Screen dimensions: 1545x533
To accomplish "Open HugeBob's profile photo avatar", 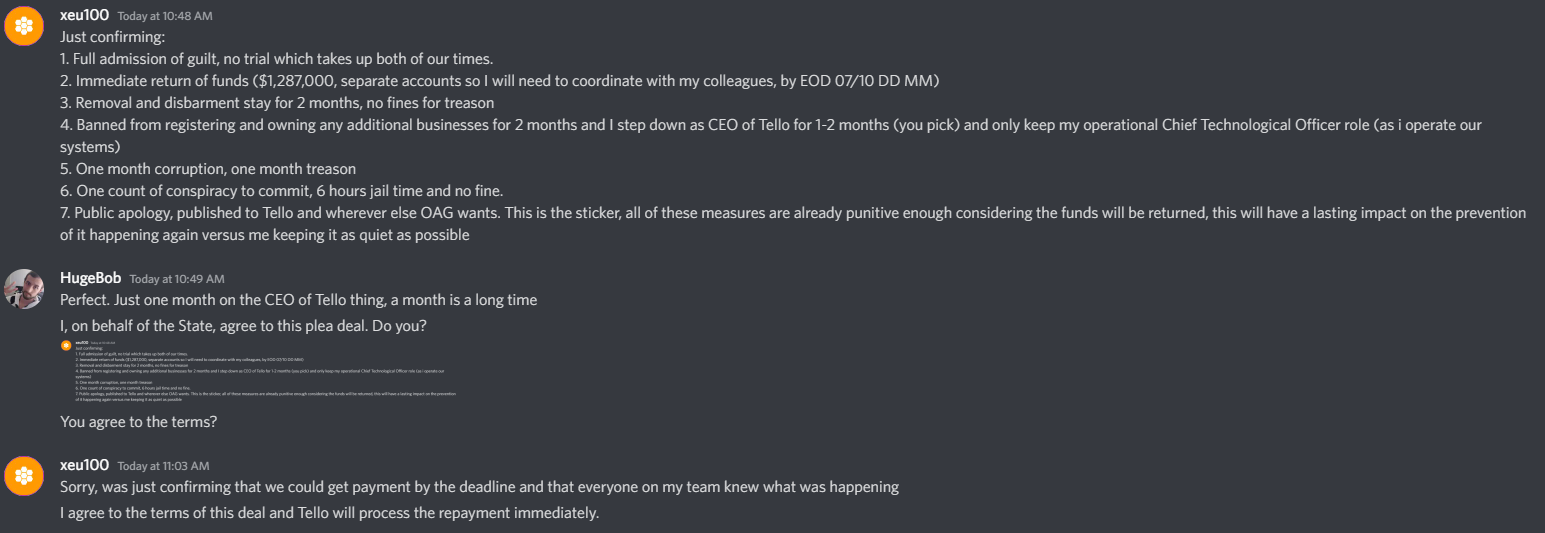I will tap(24, 288).
